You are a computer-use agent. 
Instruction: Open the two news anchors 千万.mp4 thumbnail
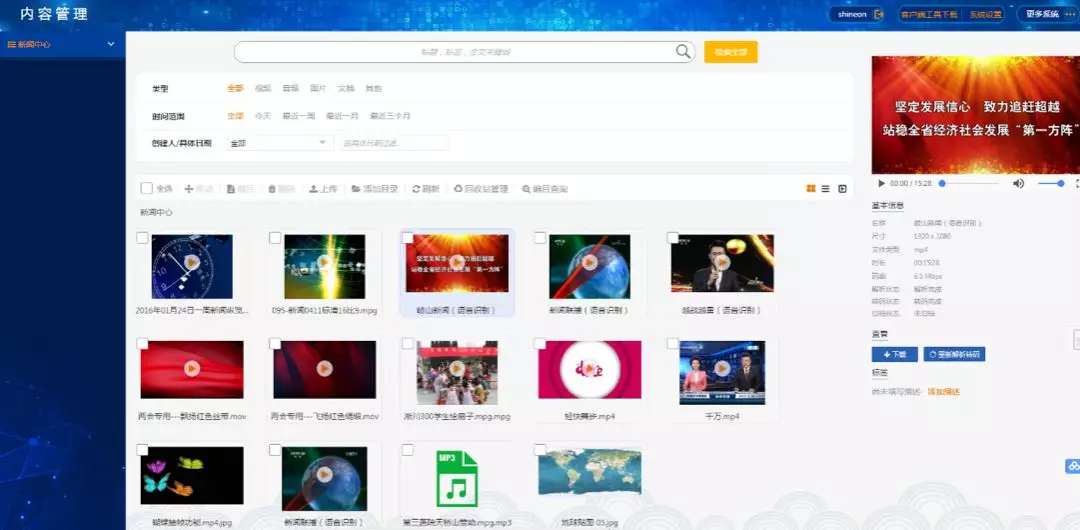723,372
